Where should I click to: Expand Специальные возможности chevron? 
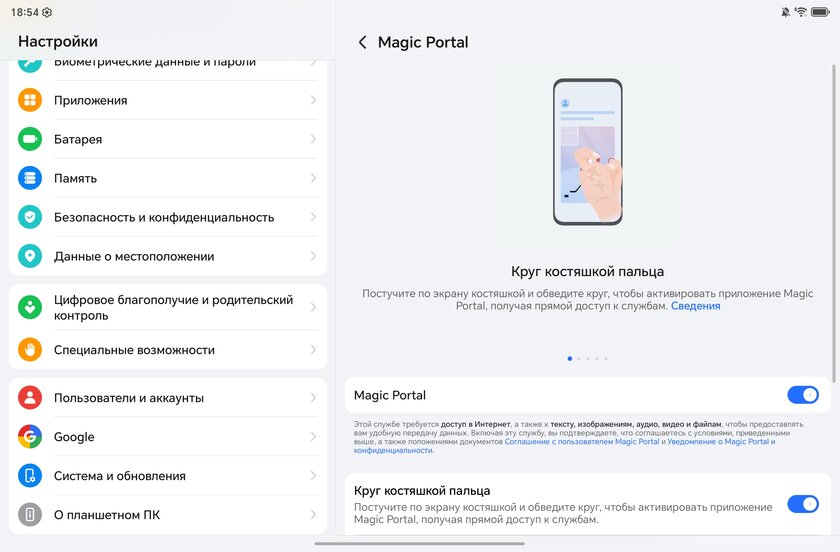click(x=313, y=349)
